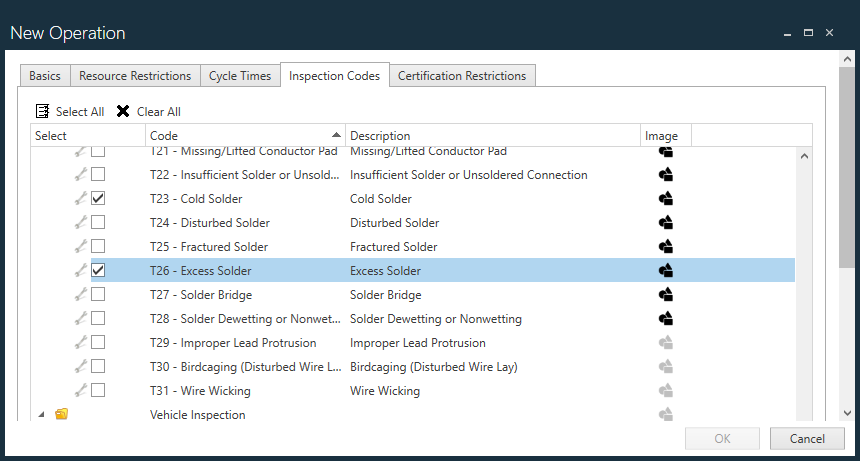Click the Vehicle Inspection folder icon

point(62,414)
